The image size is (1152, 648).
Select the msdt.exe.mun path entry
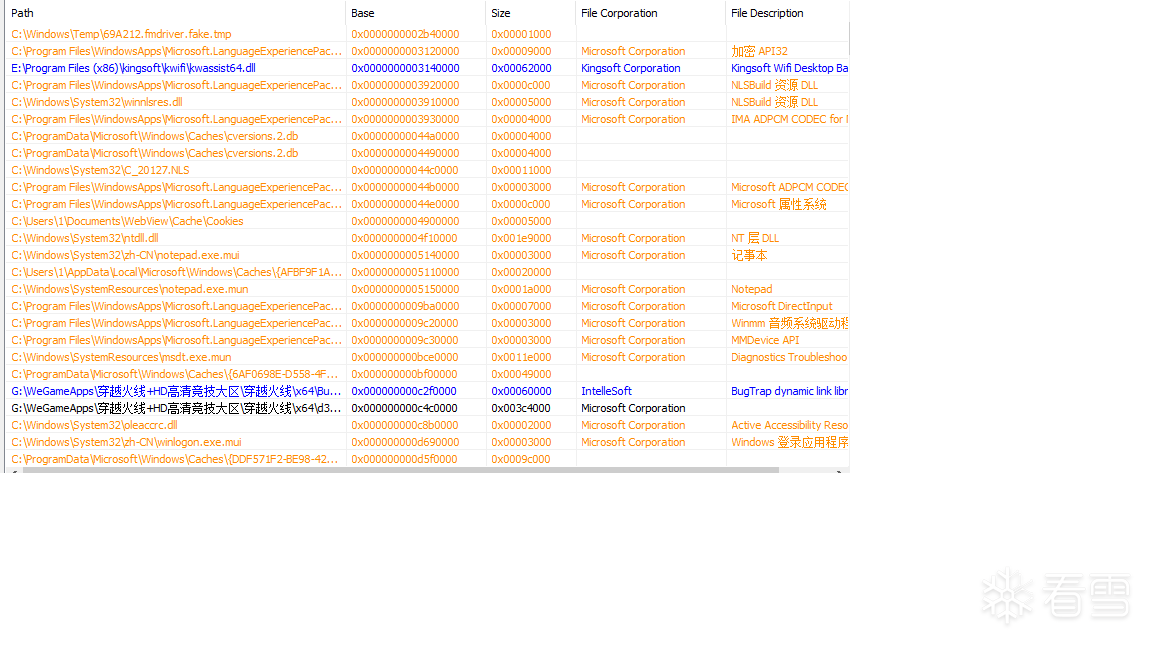(x=121, y=357)
